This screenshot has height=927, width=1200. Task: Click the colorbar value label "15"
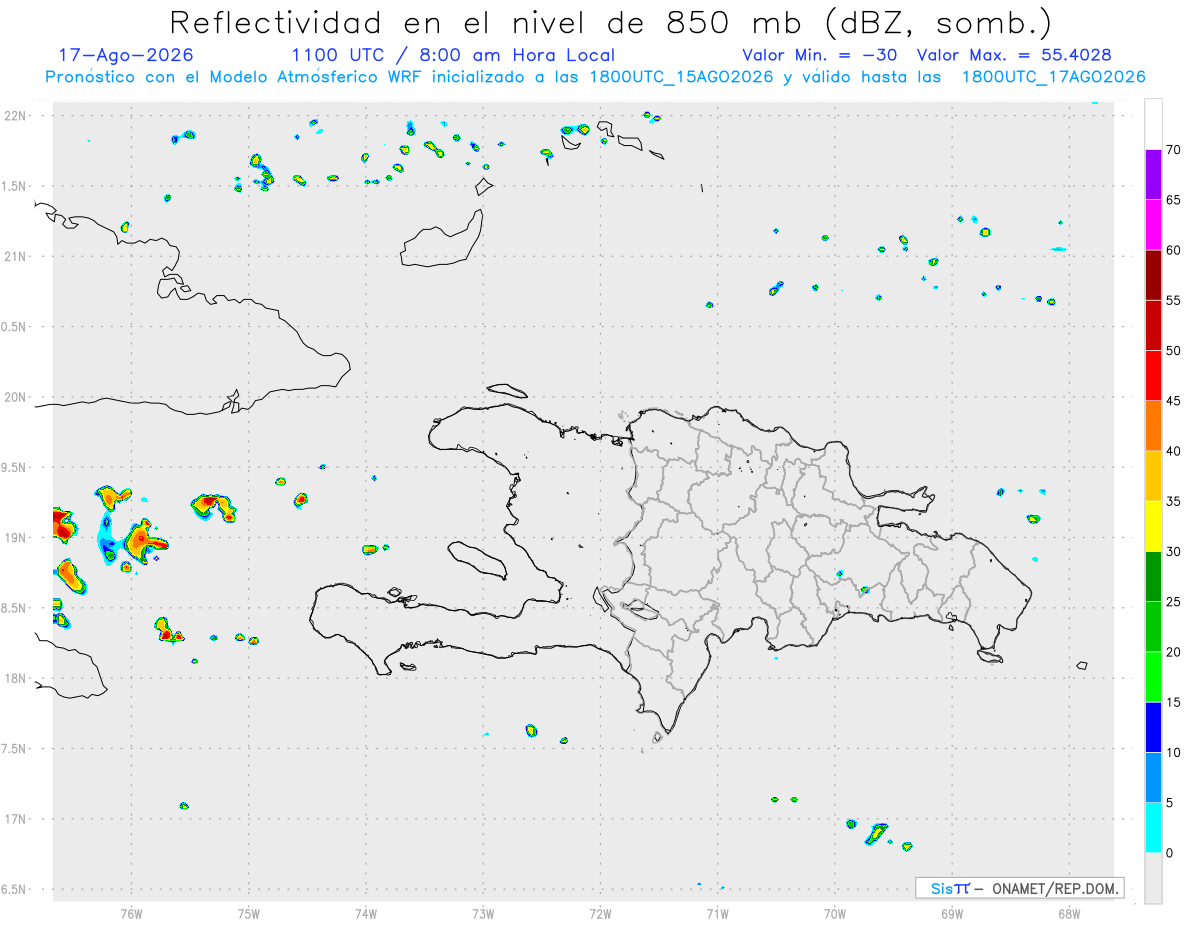[1174, 702]
